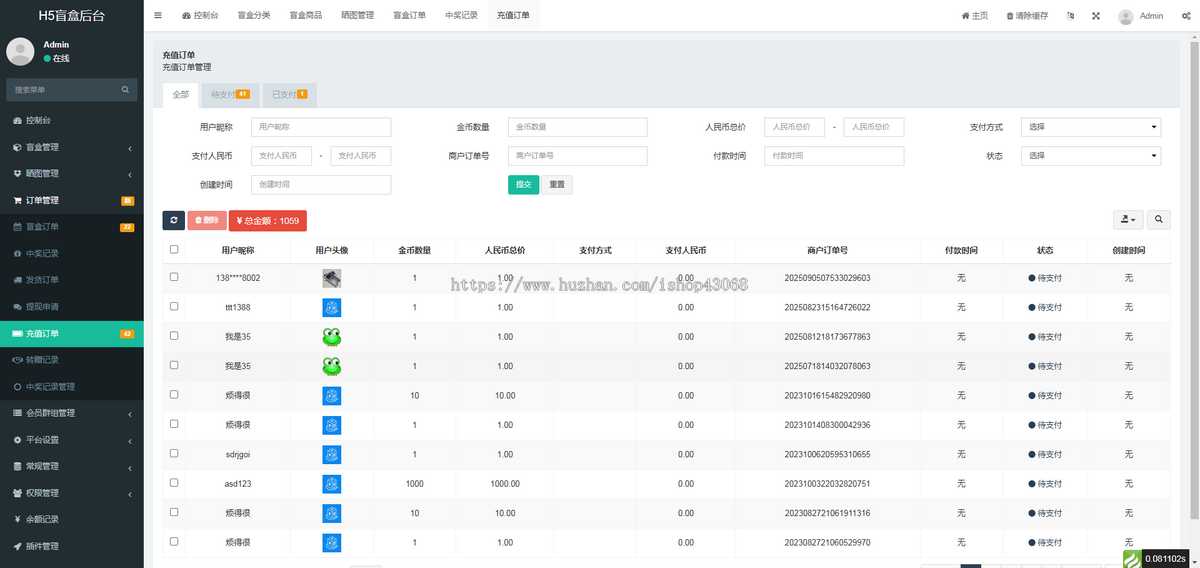This screenshot has height=568, width=1200.
Task: Click the avatar of user sdrjgoi
Action: click(x=331, y=454)
